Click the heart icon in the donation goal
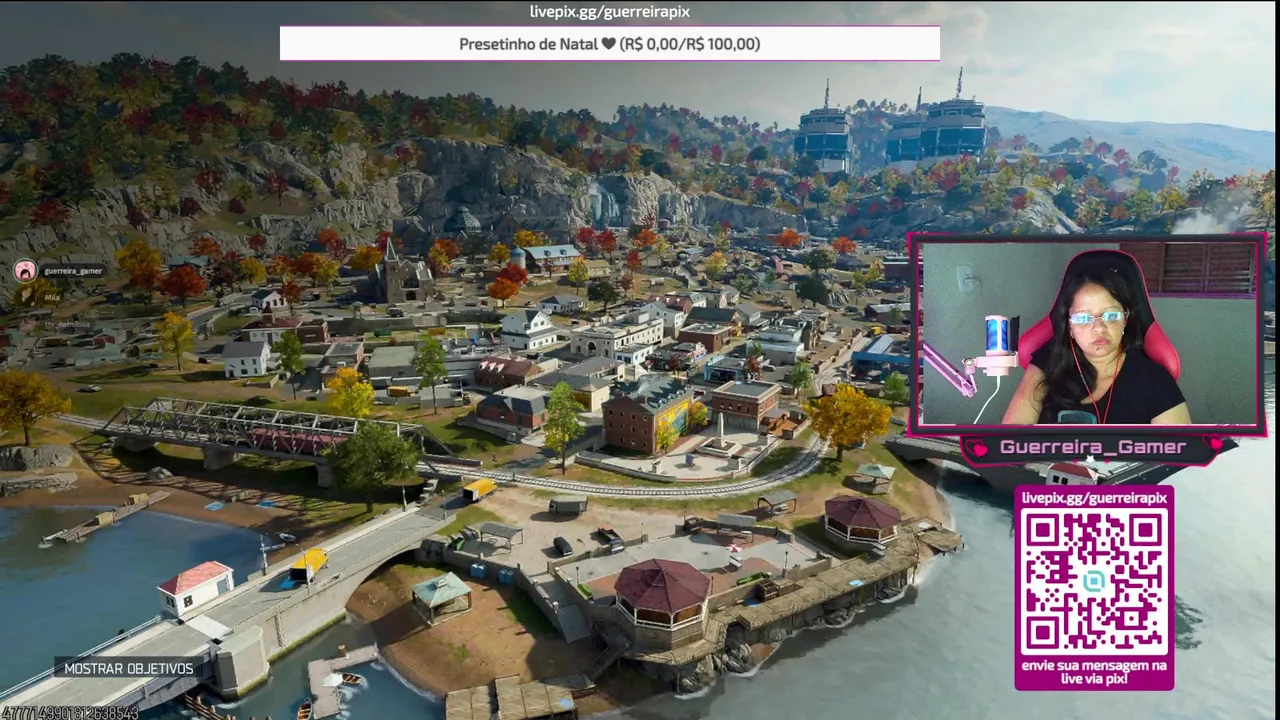The image size is (1280, 720). tap(608, 44)
